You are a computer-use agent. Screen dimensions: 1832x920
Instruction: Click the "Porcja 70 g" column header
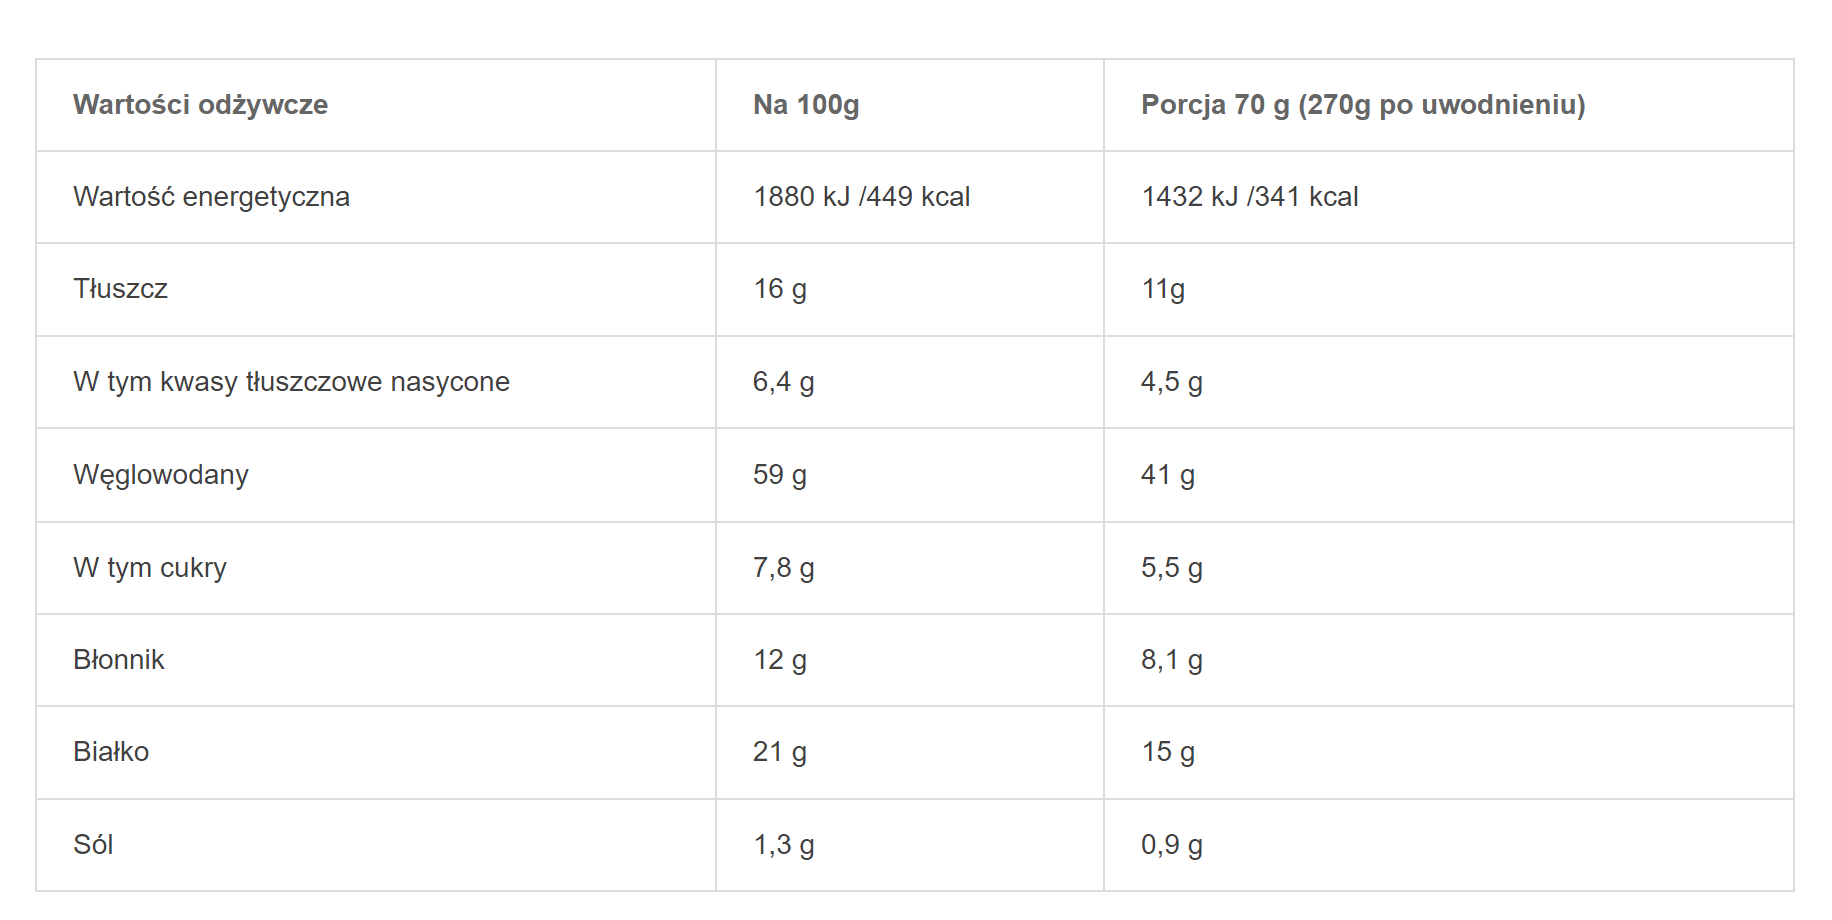coord(1362,105)
